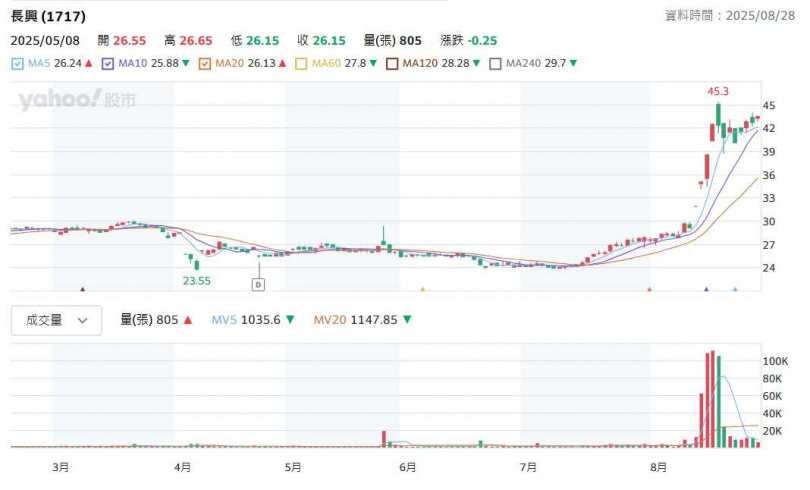Click the 8月 axis label

(658, 467)
